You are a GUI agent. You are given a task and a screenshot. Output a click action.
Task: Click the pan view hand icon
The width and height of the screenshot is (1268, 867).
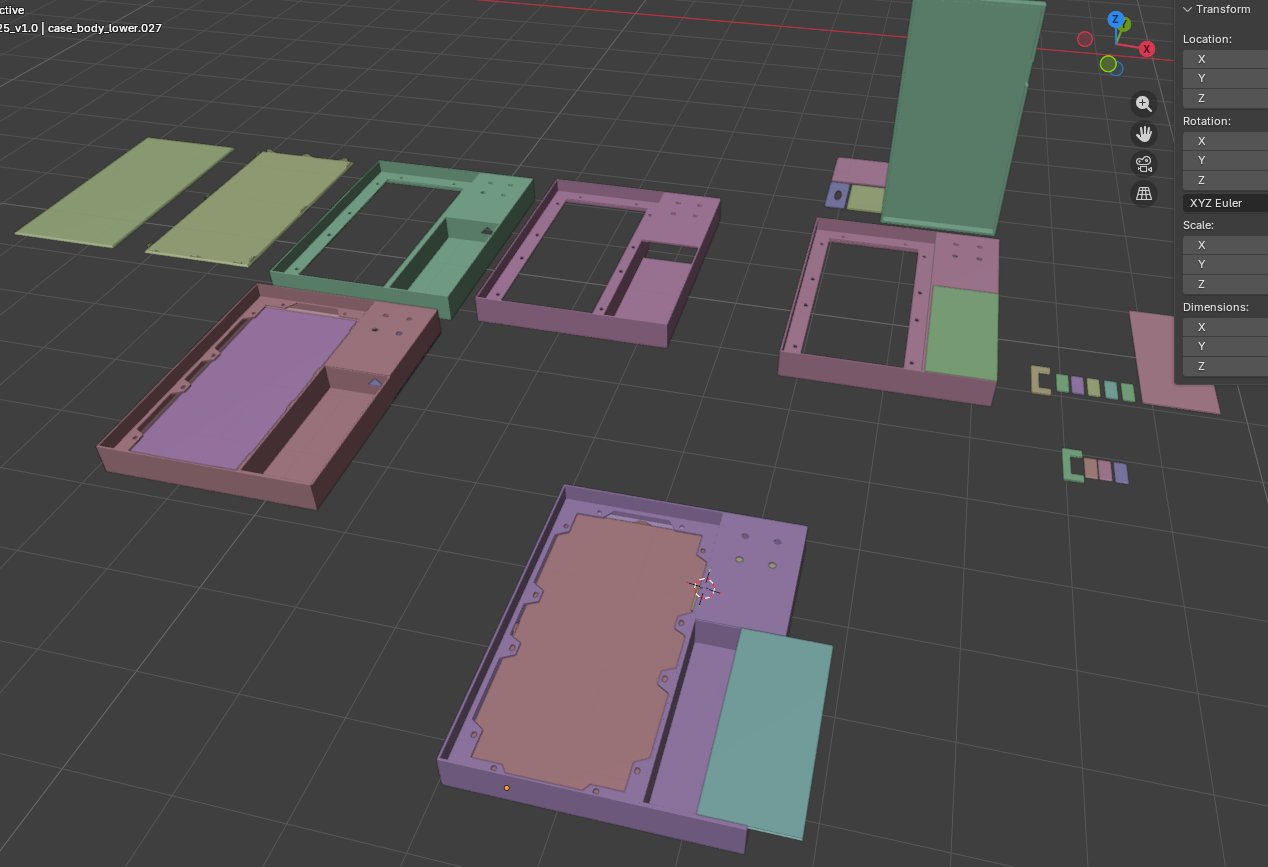(1144, 133)
